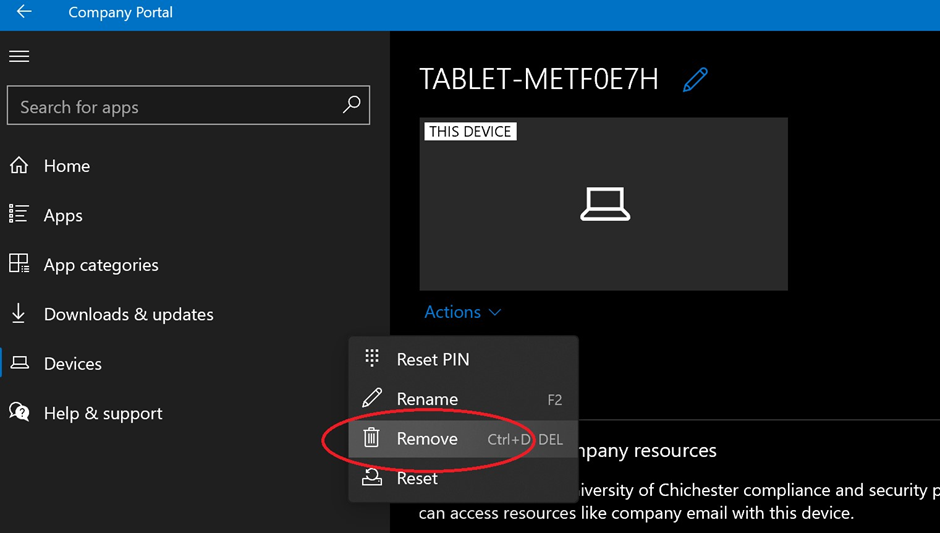Focus the Search for apps field
940x533 pixels.
[x=188, y=106]
